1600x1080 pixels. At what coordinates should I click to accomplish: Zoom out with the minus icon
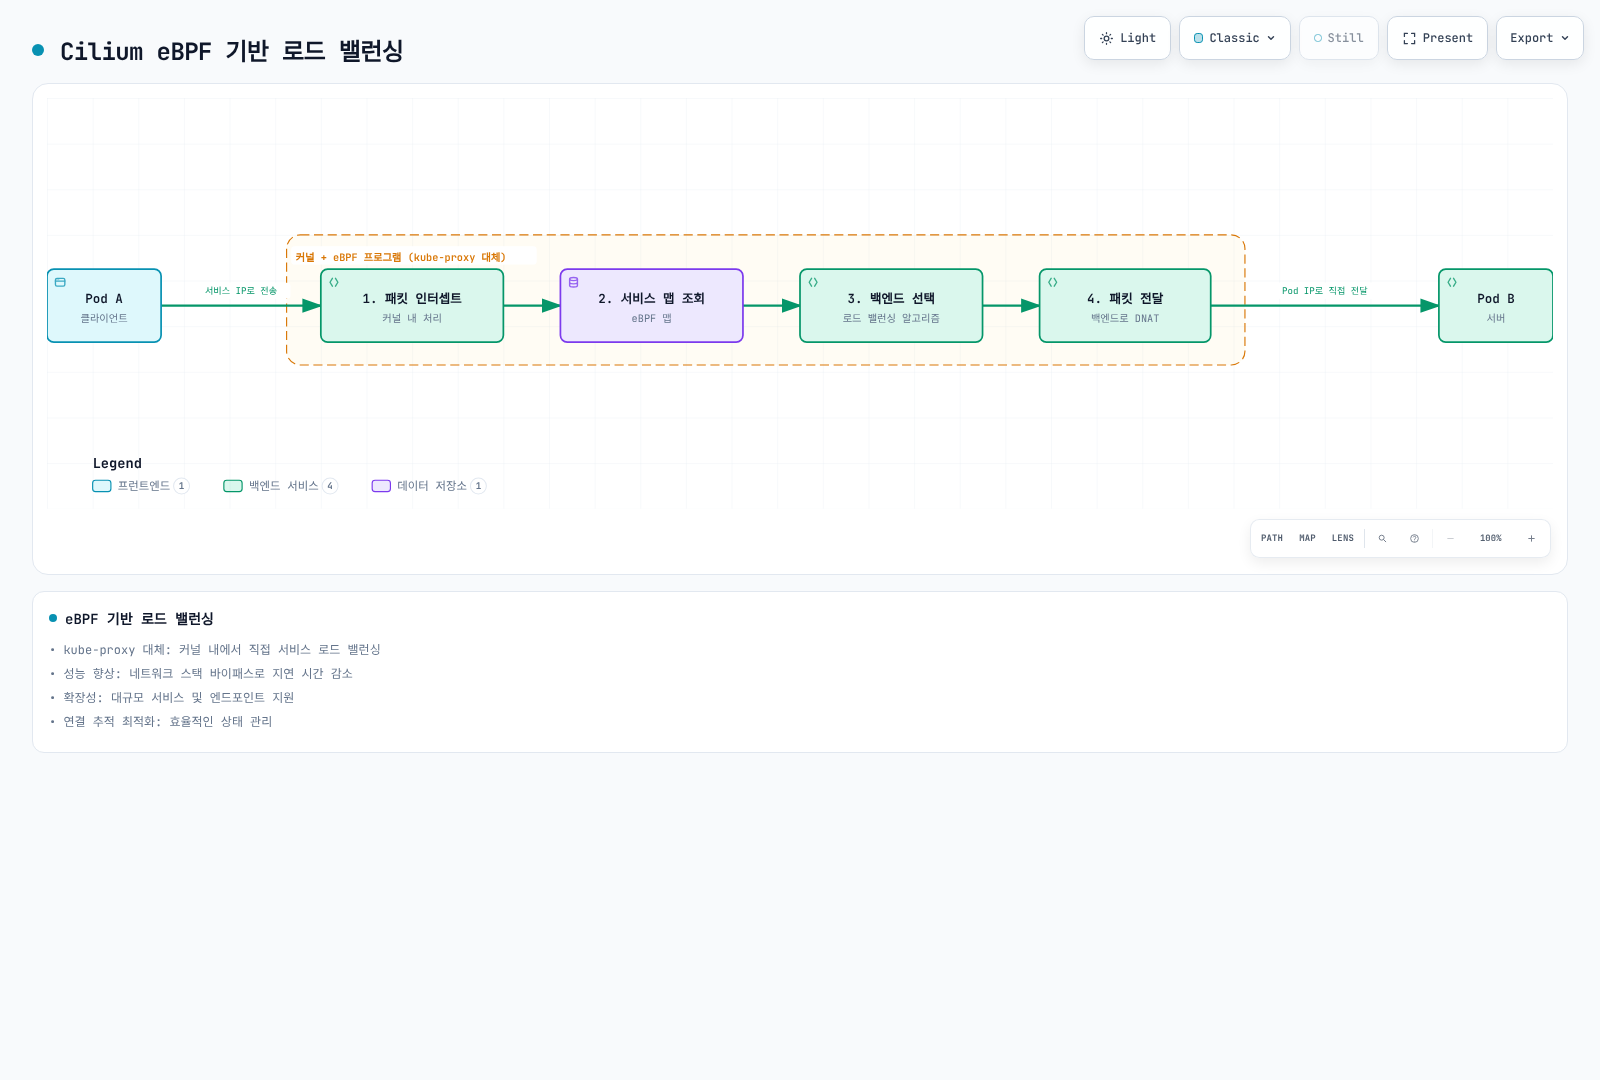tap(1450, 538)
